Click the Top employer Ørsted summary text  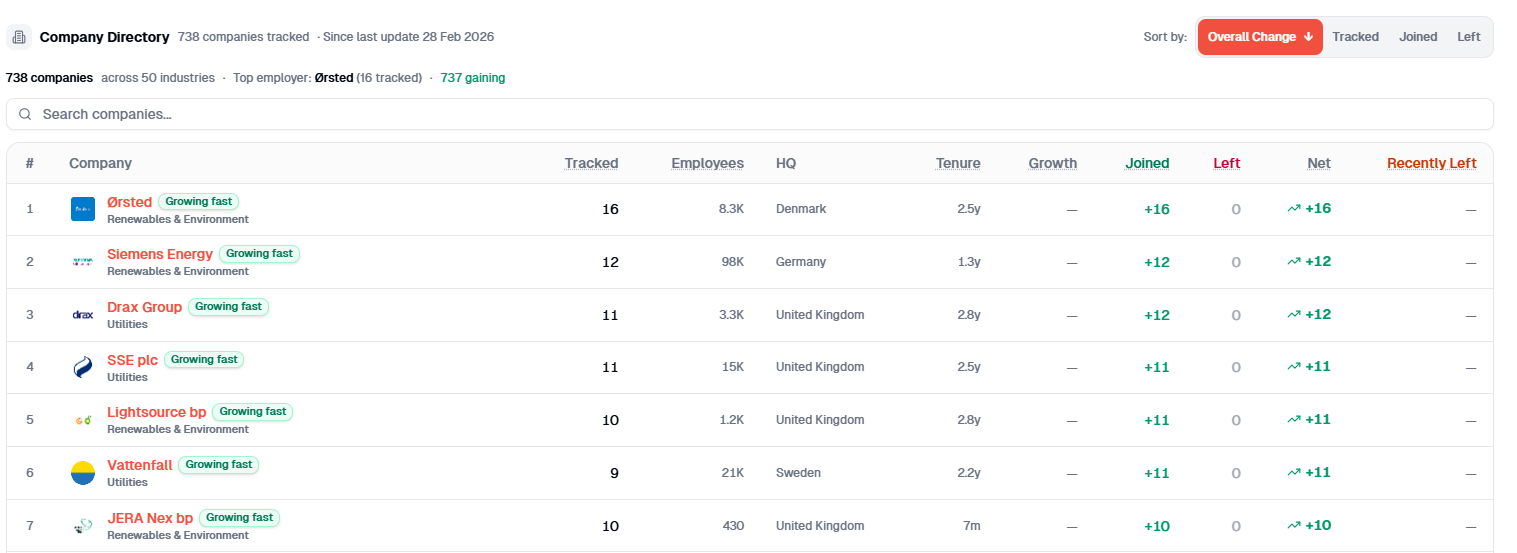(x=327, y=77)
